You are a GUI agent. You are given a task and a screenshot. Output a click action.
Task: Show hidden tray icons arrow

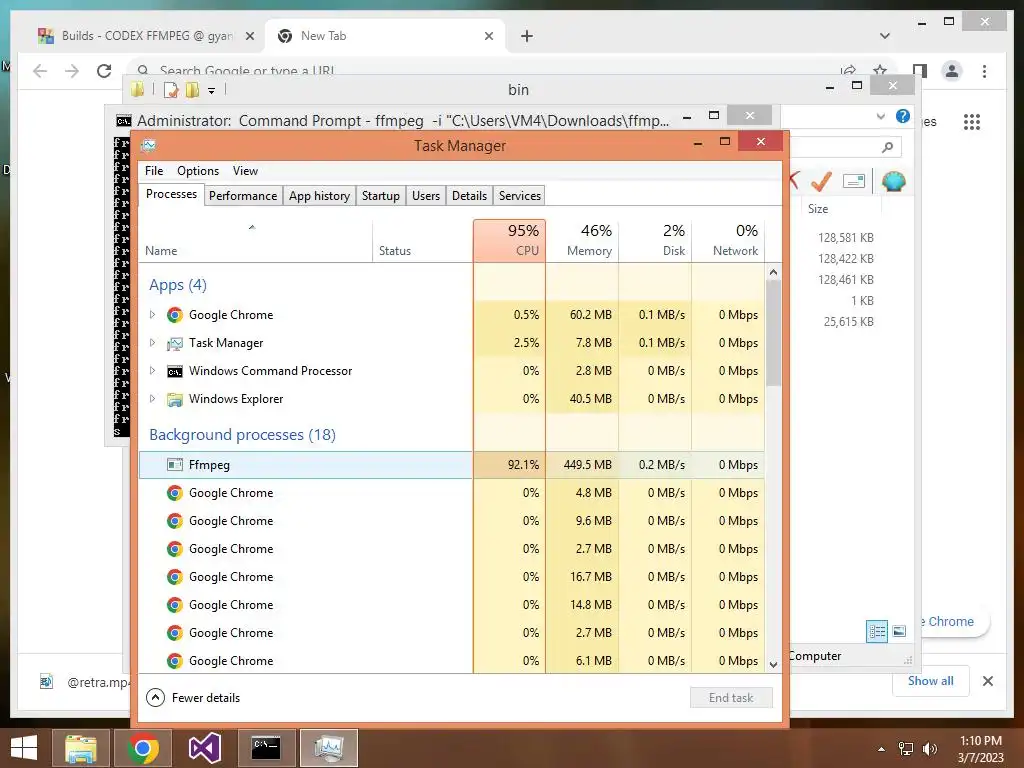[882, 749]
